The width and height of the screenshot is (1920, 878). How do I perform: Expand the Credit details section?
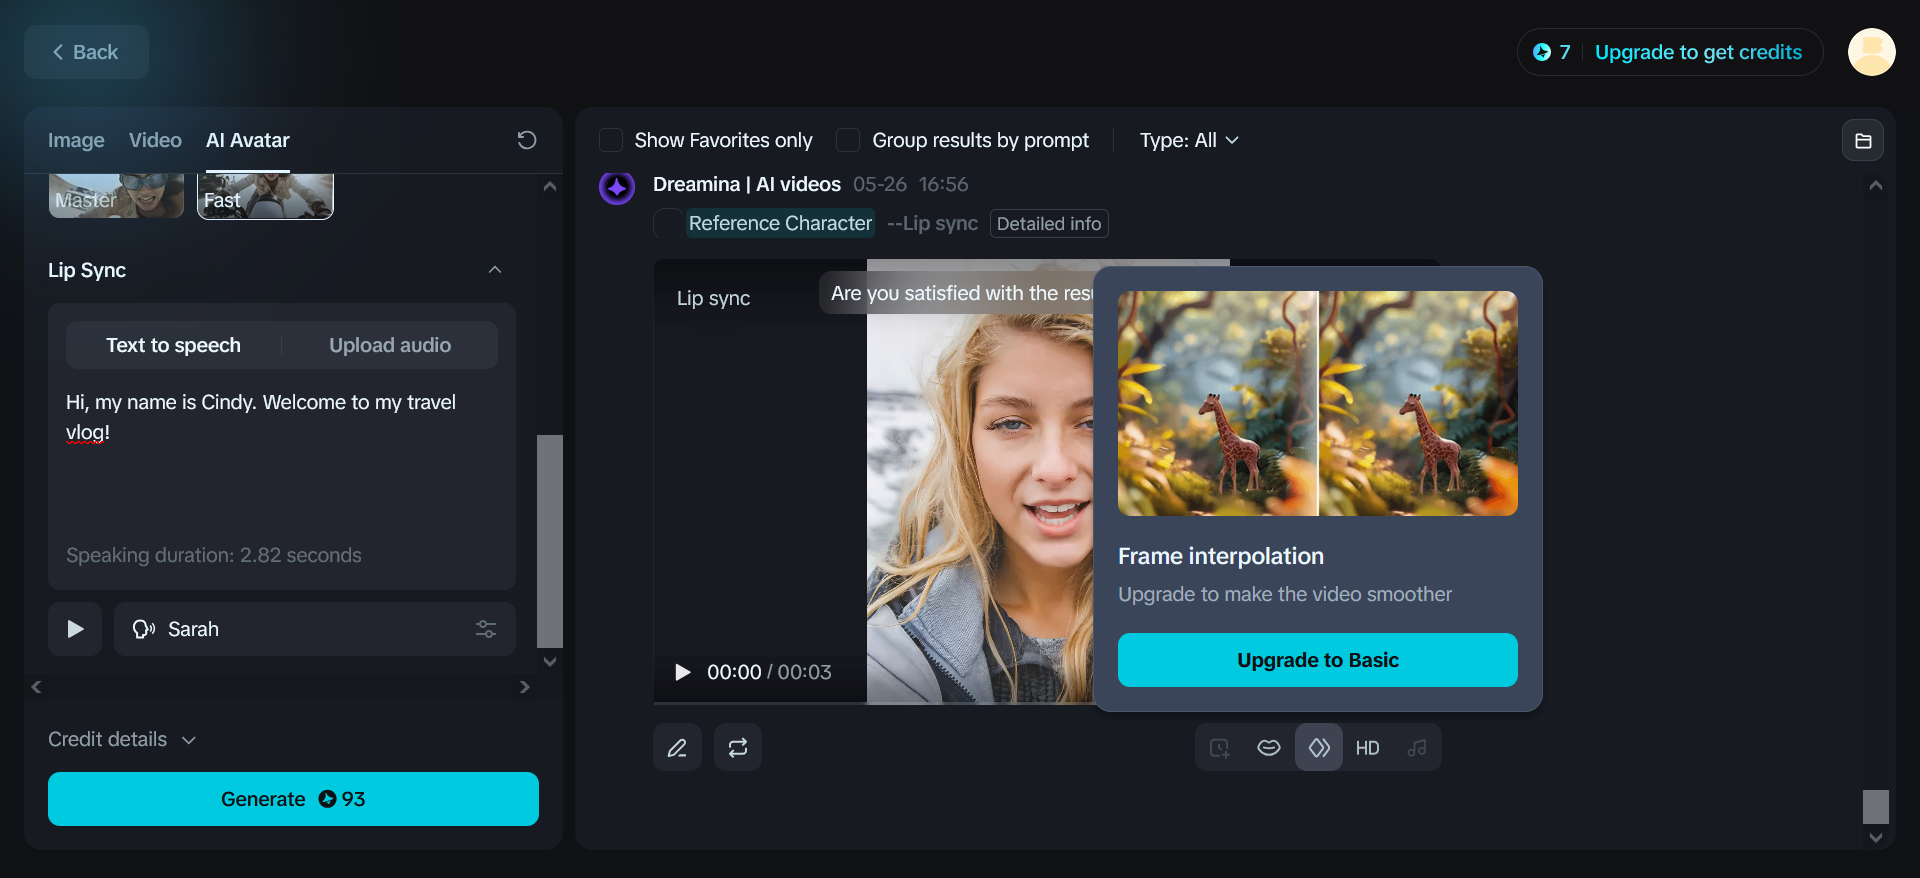click(x=122, y=739)
